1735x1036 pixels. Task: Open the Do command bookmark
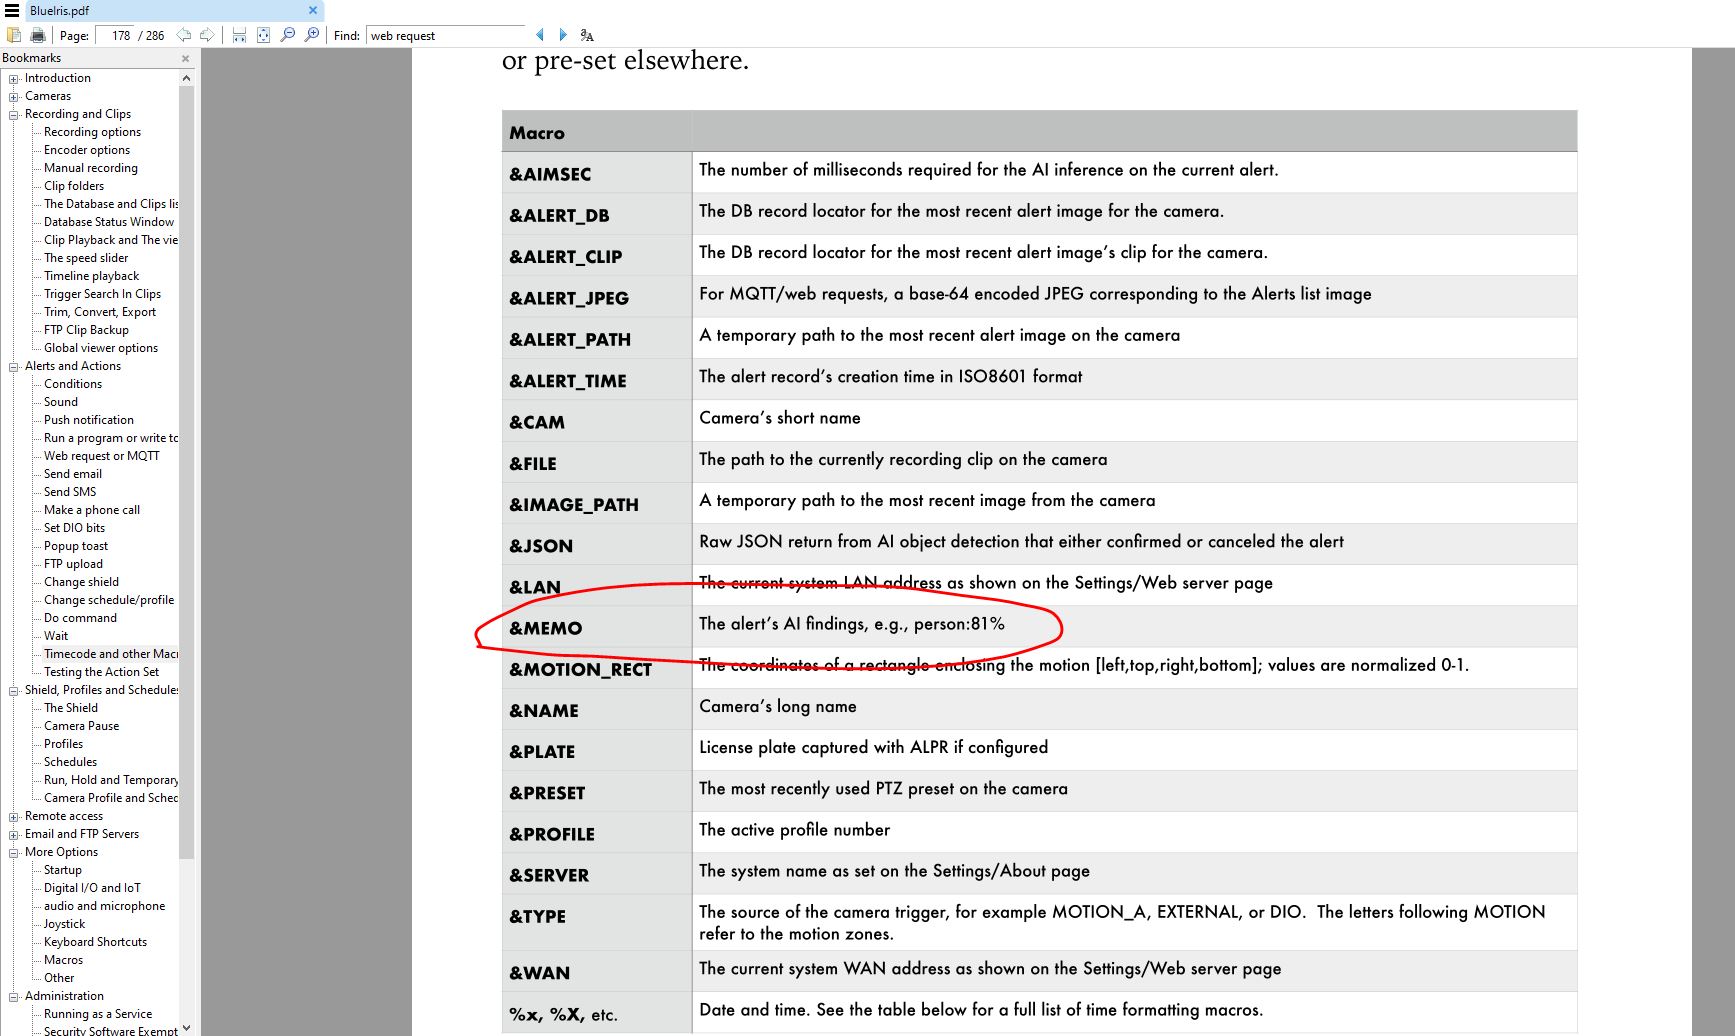point(80,618)
